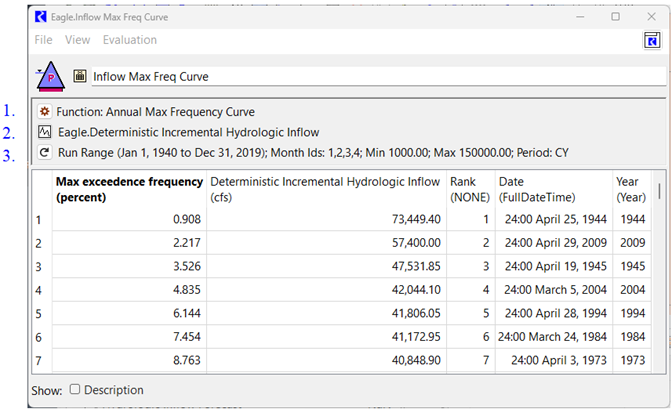Image resolution: width=672 pixels, height=409 pixels.
Task: Click the Inflow Max Freq Curve name field
Action: (x=370, y=76)
